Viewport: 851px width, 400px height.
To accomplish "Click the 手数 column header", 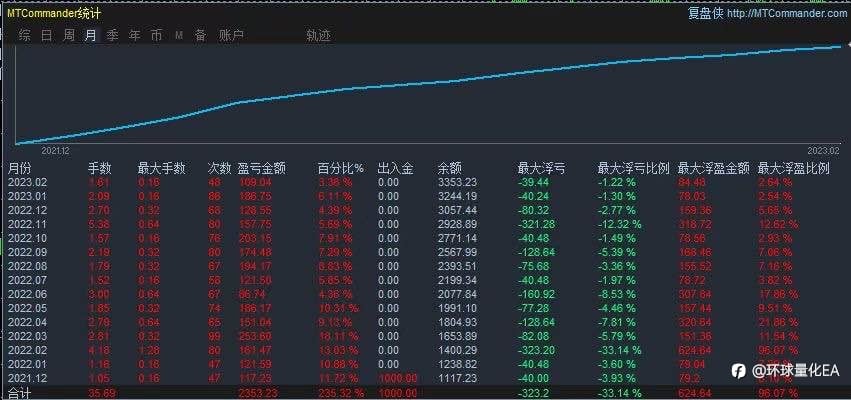I will [x=100, y=168].
